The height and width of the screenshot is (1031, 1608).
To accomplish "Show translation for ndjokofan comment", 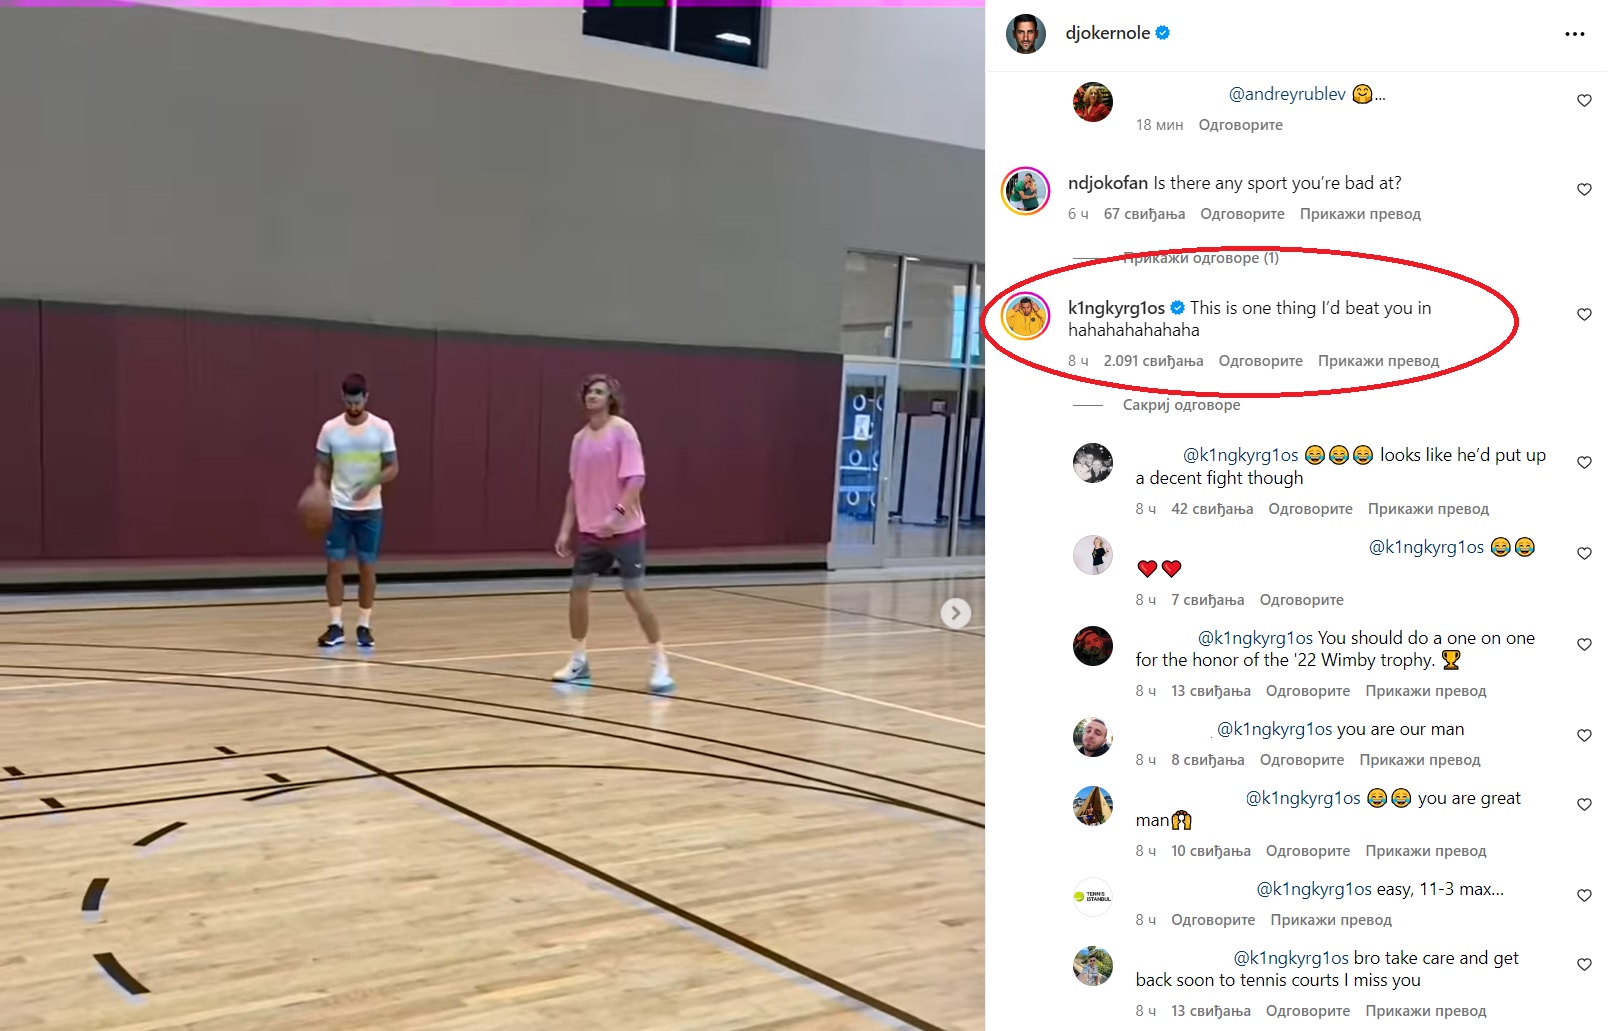I will pyautogui.click(x=1360, y=214).
